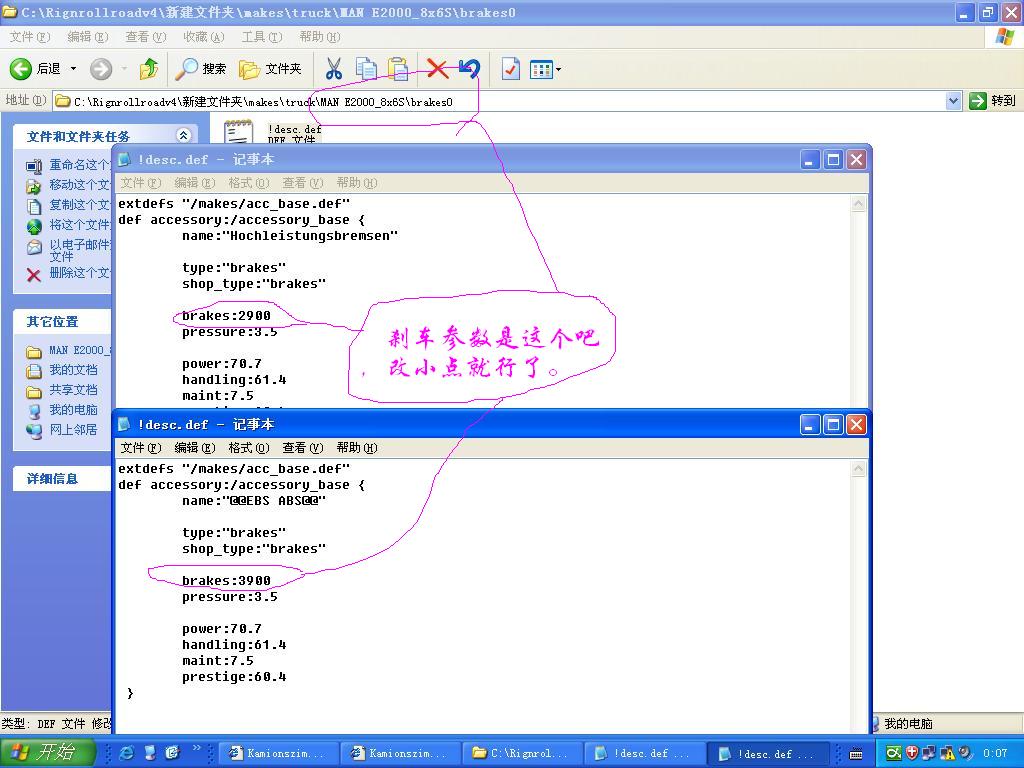
Task: Open the Back button history dropdown arrow
Action: tap(73, 69)
